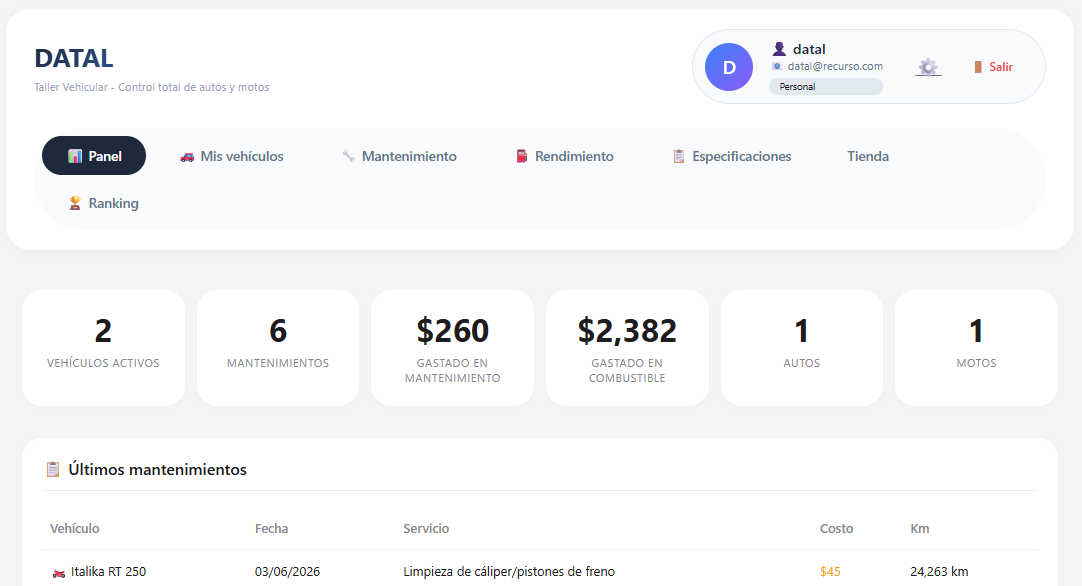Click the wrench icon beside Mantenimiento

(348, 157)
